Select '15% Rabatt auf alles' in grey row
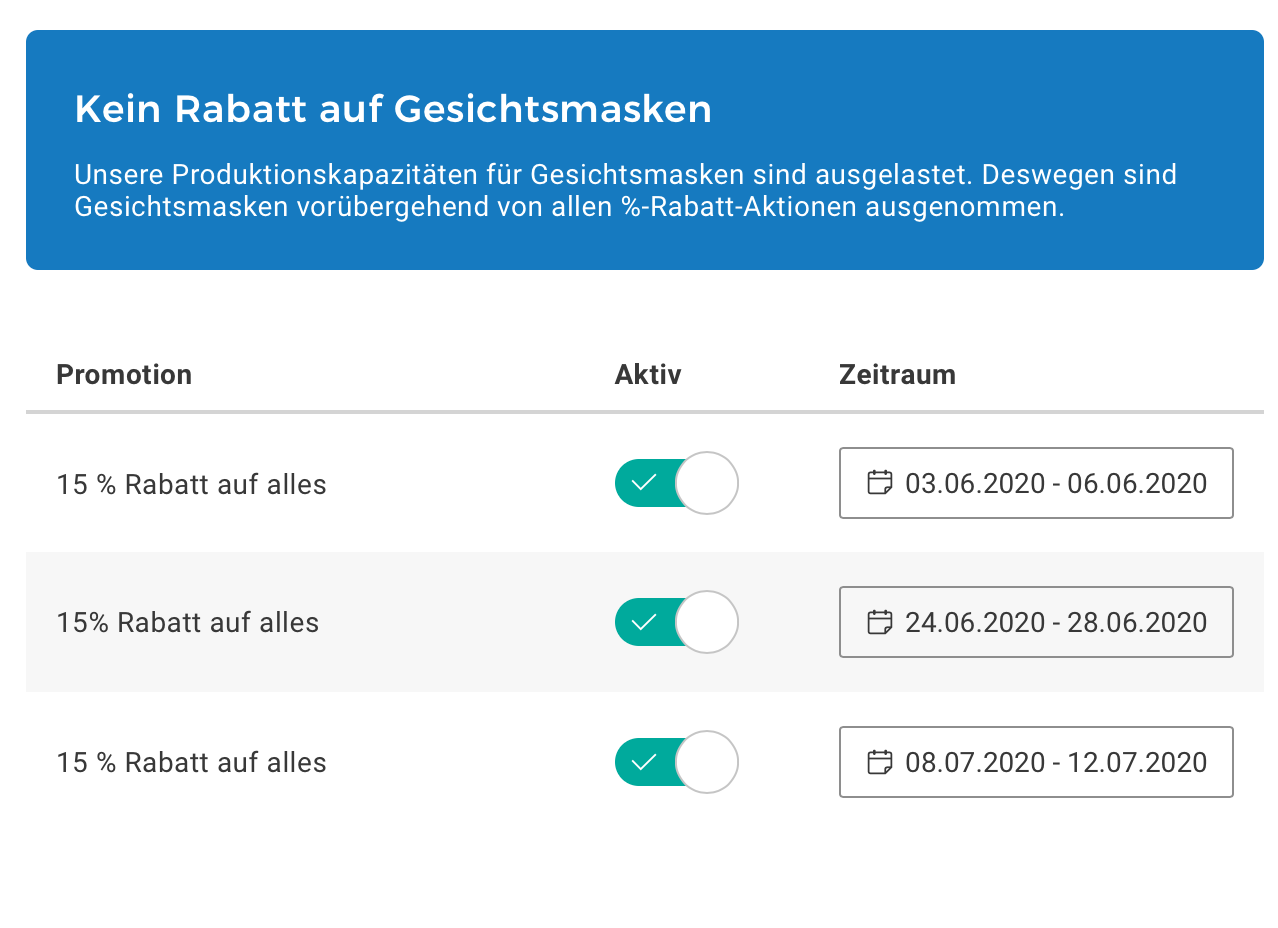This screenshot has height=928, width=1278. pos(187,623)
